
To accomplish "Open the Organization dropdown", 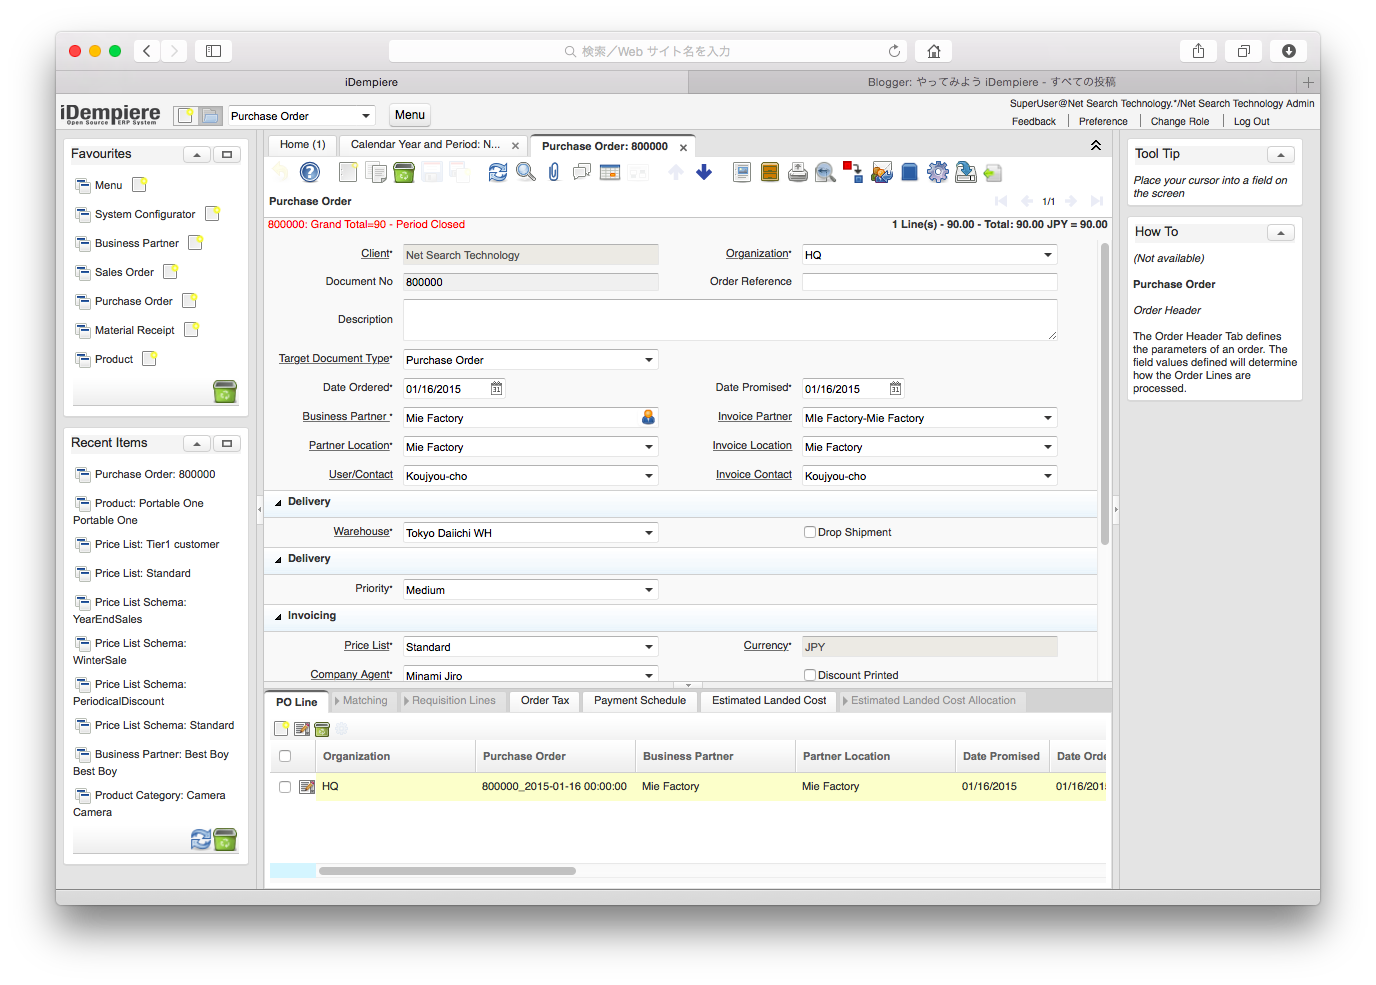I will (1048, 255).
